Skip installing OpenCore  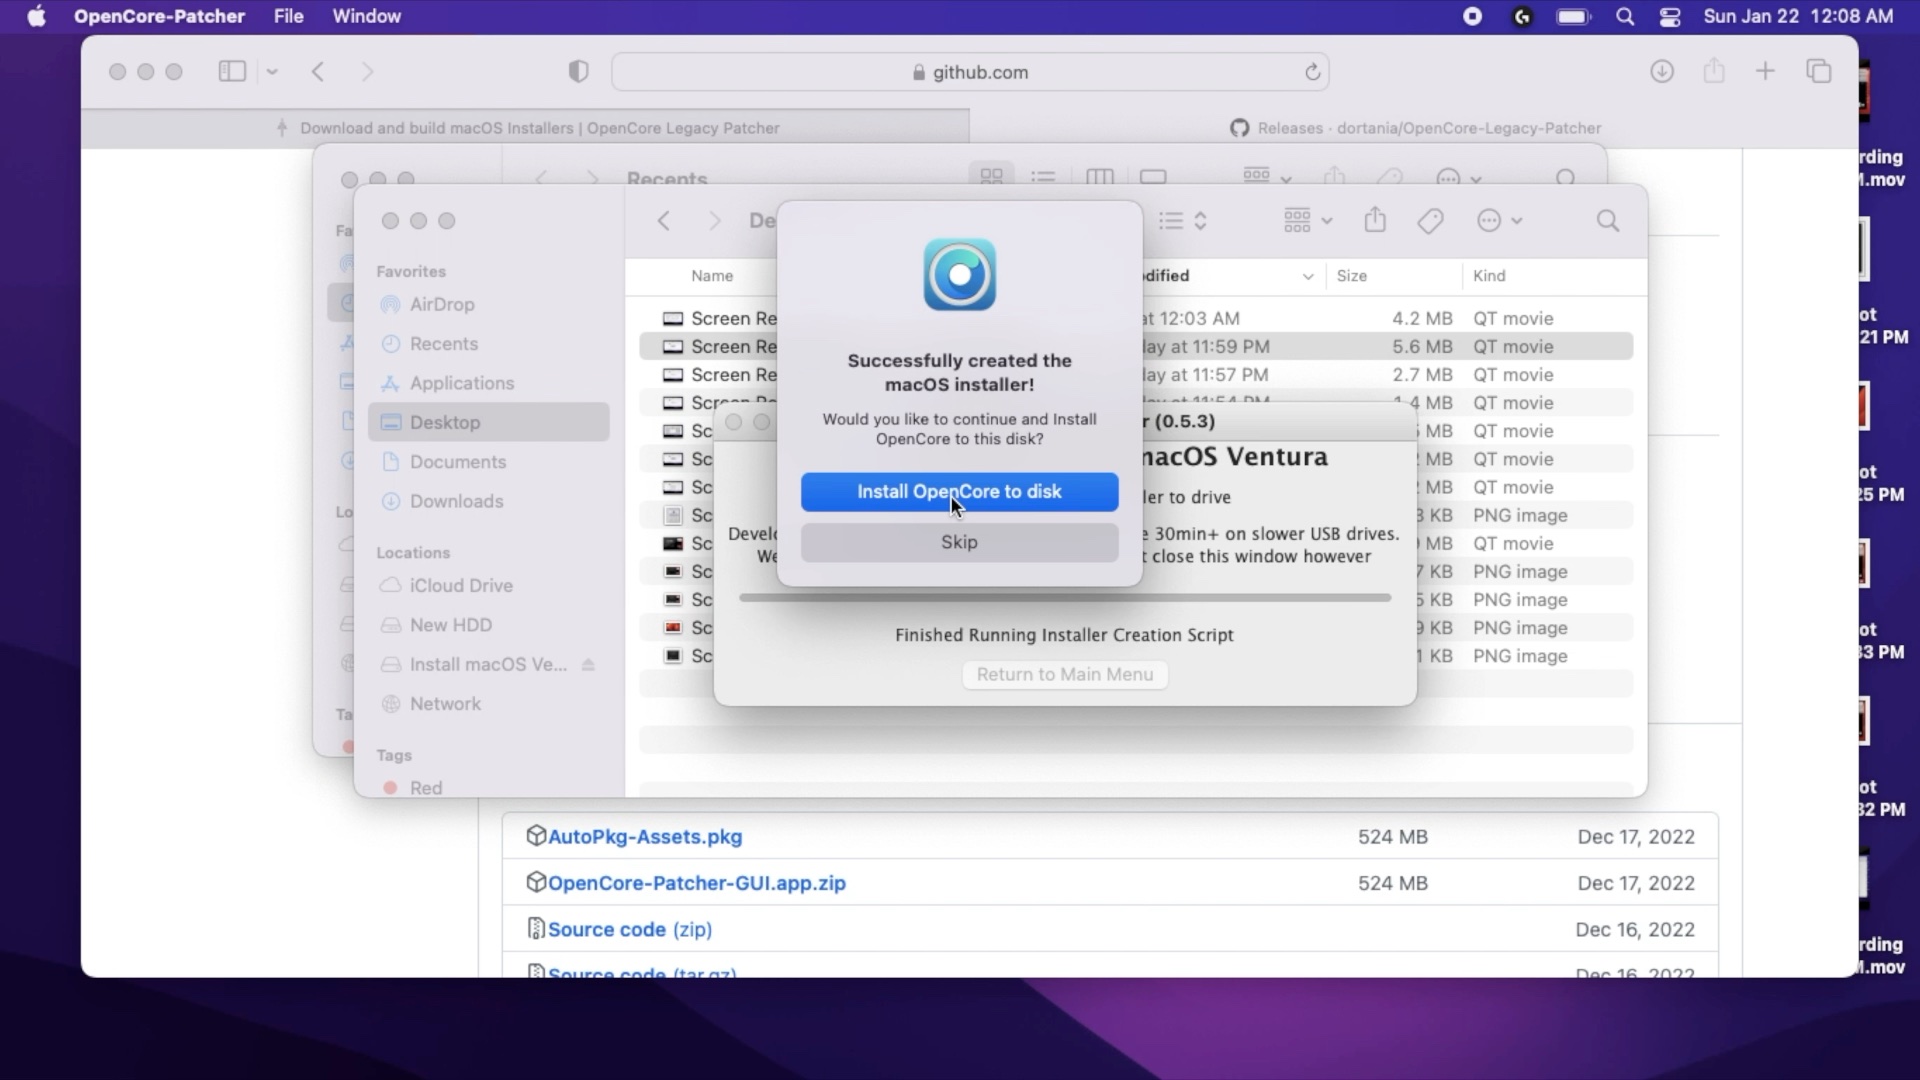[x=959, y=542]
